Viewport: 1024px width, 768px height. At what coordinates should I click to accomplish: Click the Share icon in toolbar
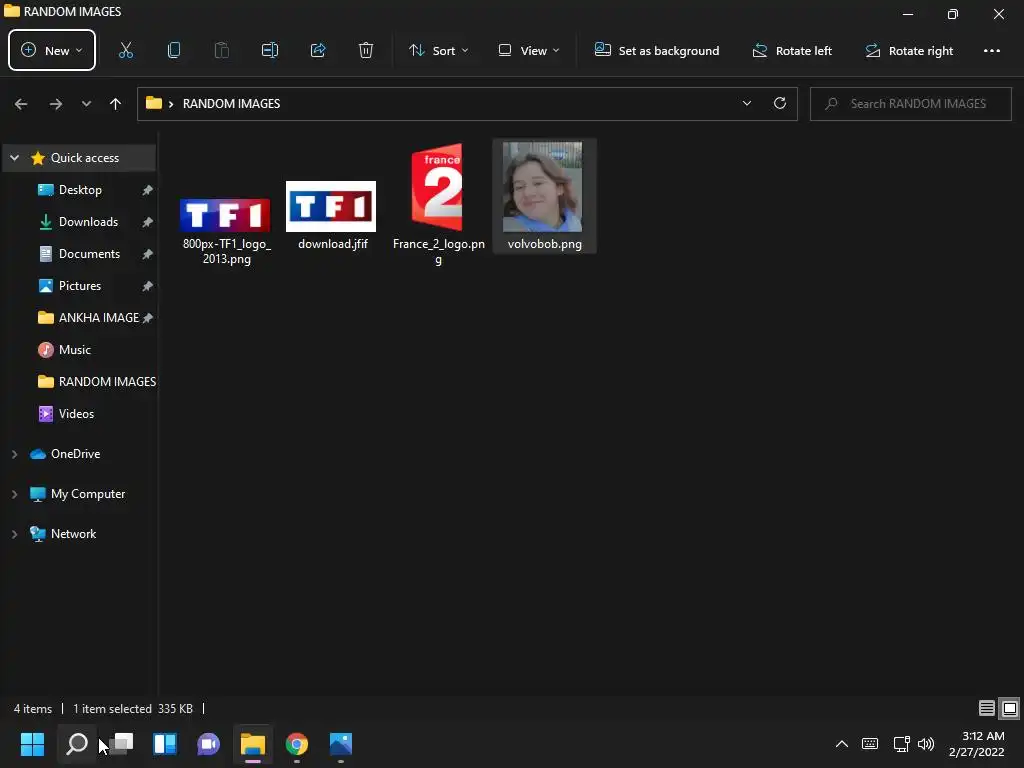[318, 50]
